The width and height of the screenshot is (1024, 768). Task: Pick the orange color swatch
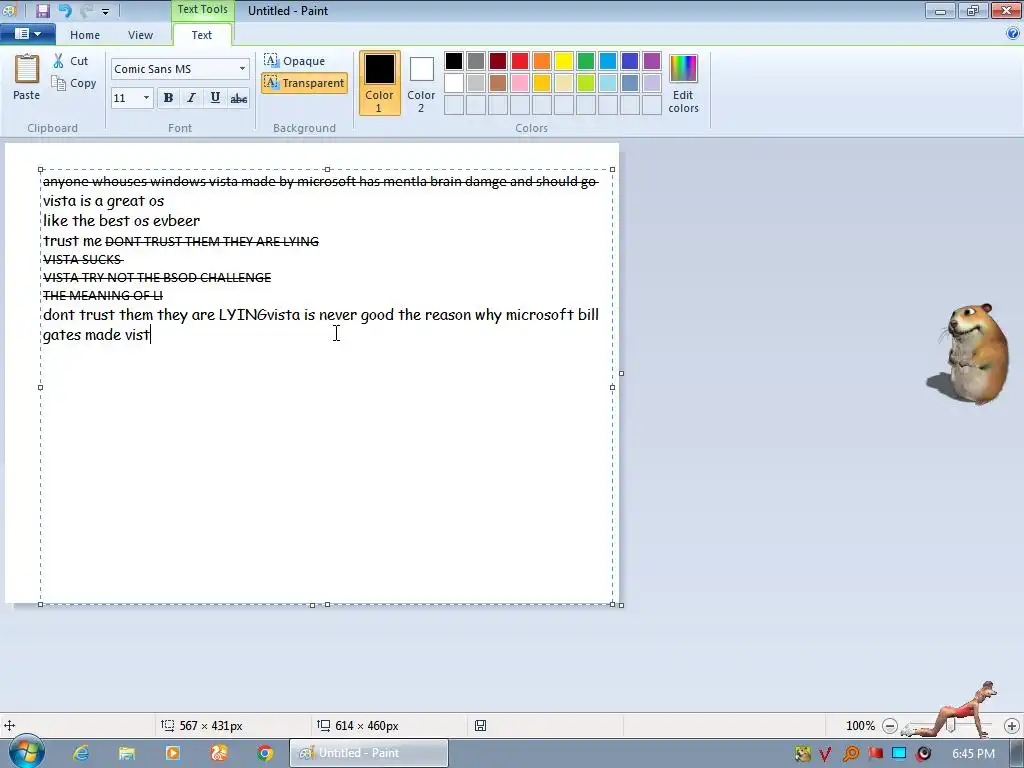click(x=542, y=61)
